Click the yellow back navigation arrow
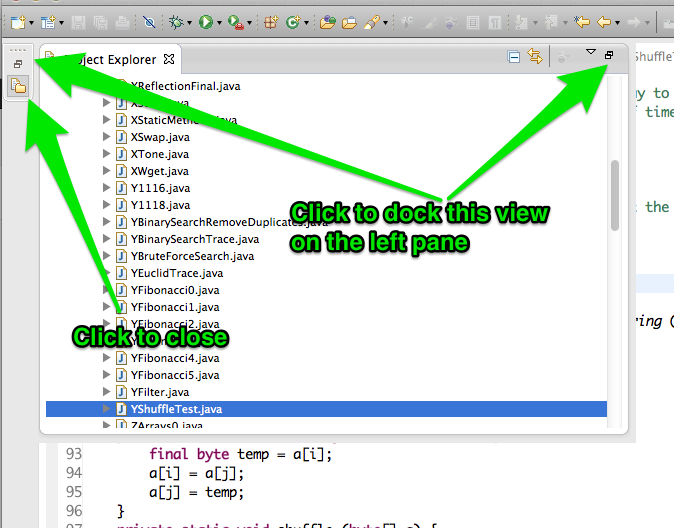 point(603,21)
